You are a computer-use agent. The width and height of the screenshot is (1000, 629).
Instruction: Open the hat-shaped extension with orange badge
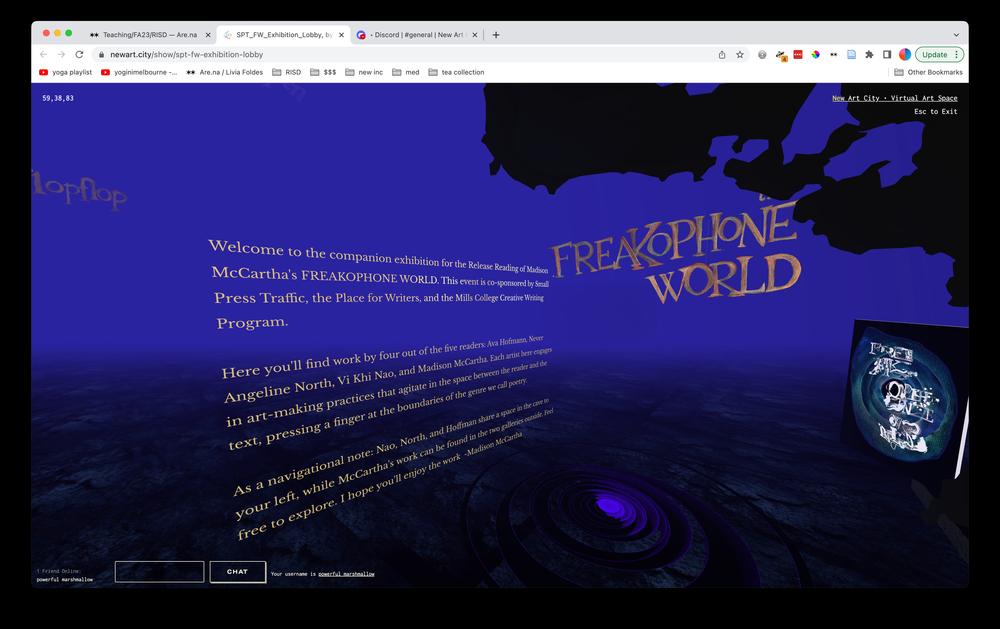(x=781, y=56)
